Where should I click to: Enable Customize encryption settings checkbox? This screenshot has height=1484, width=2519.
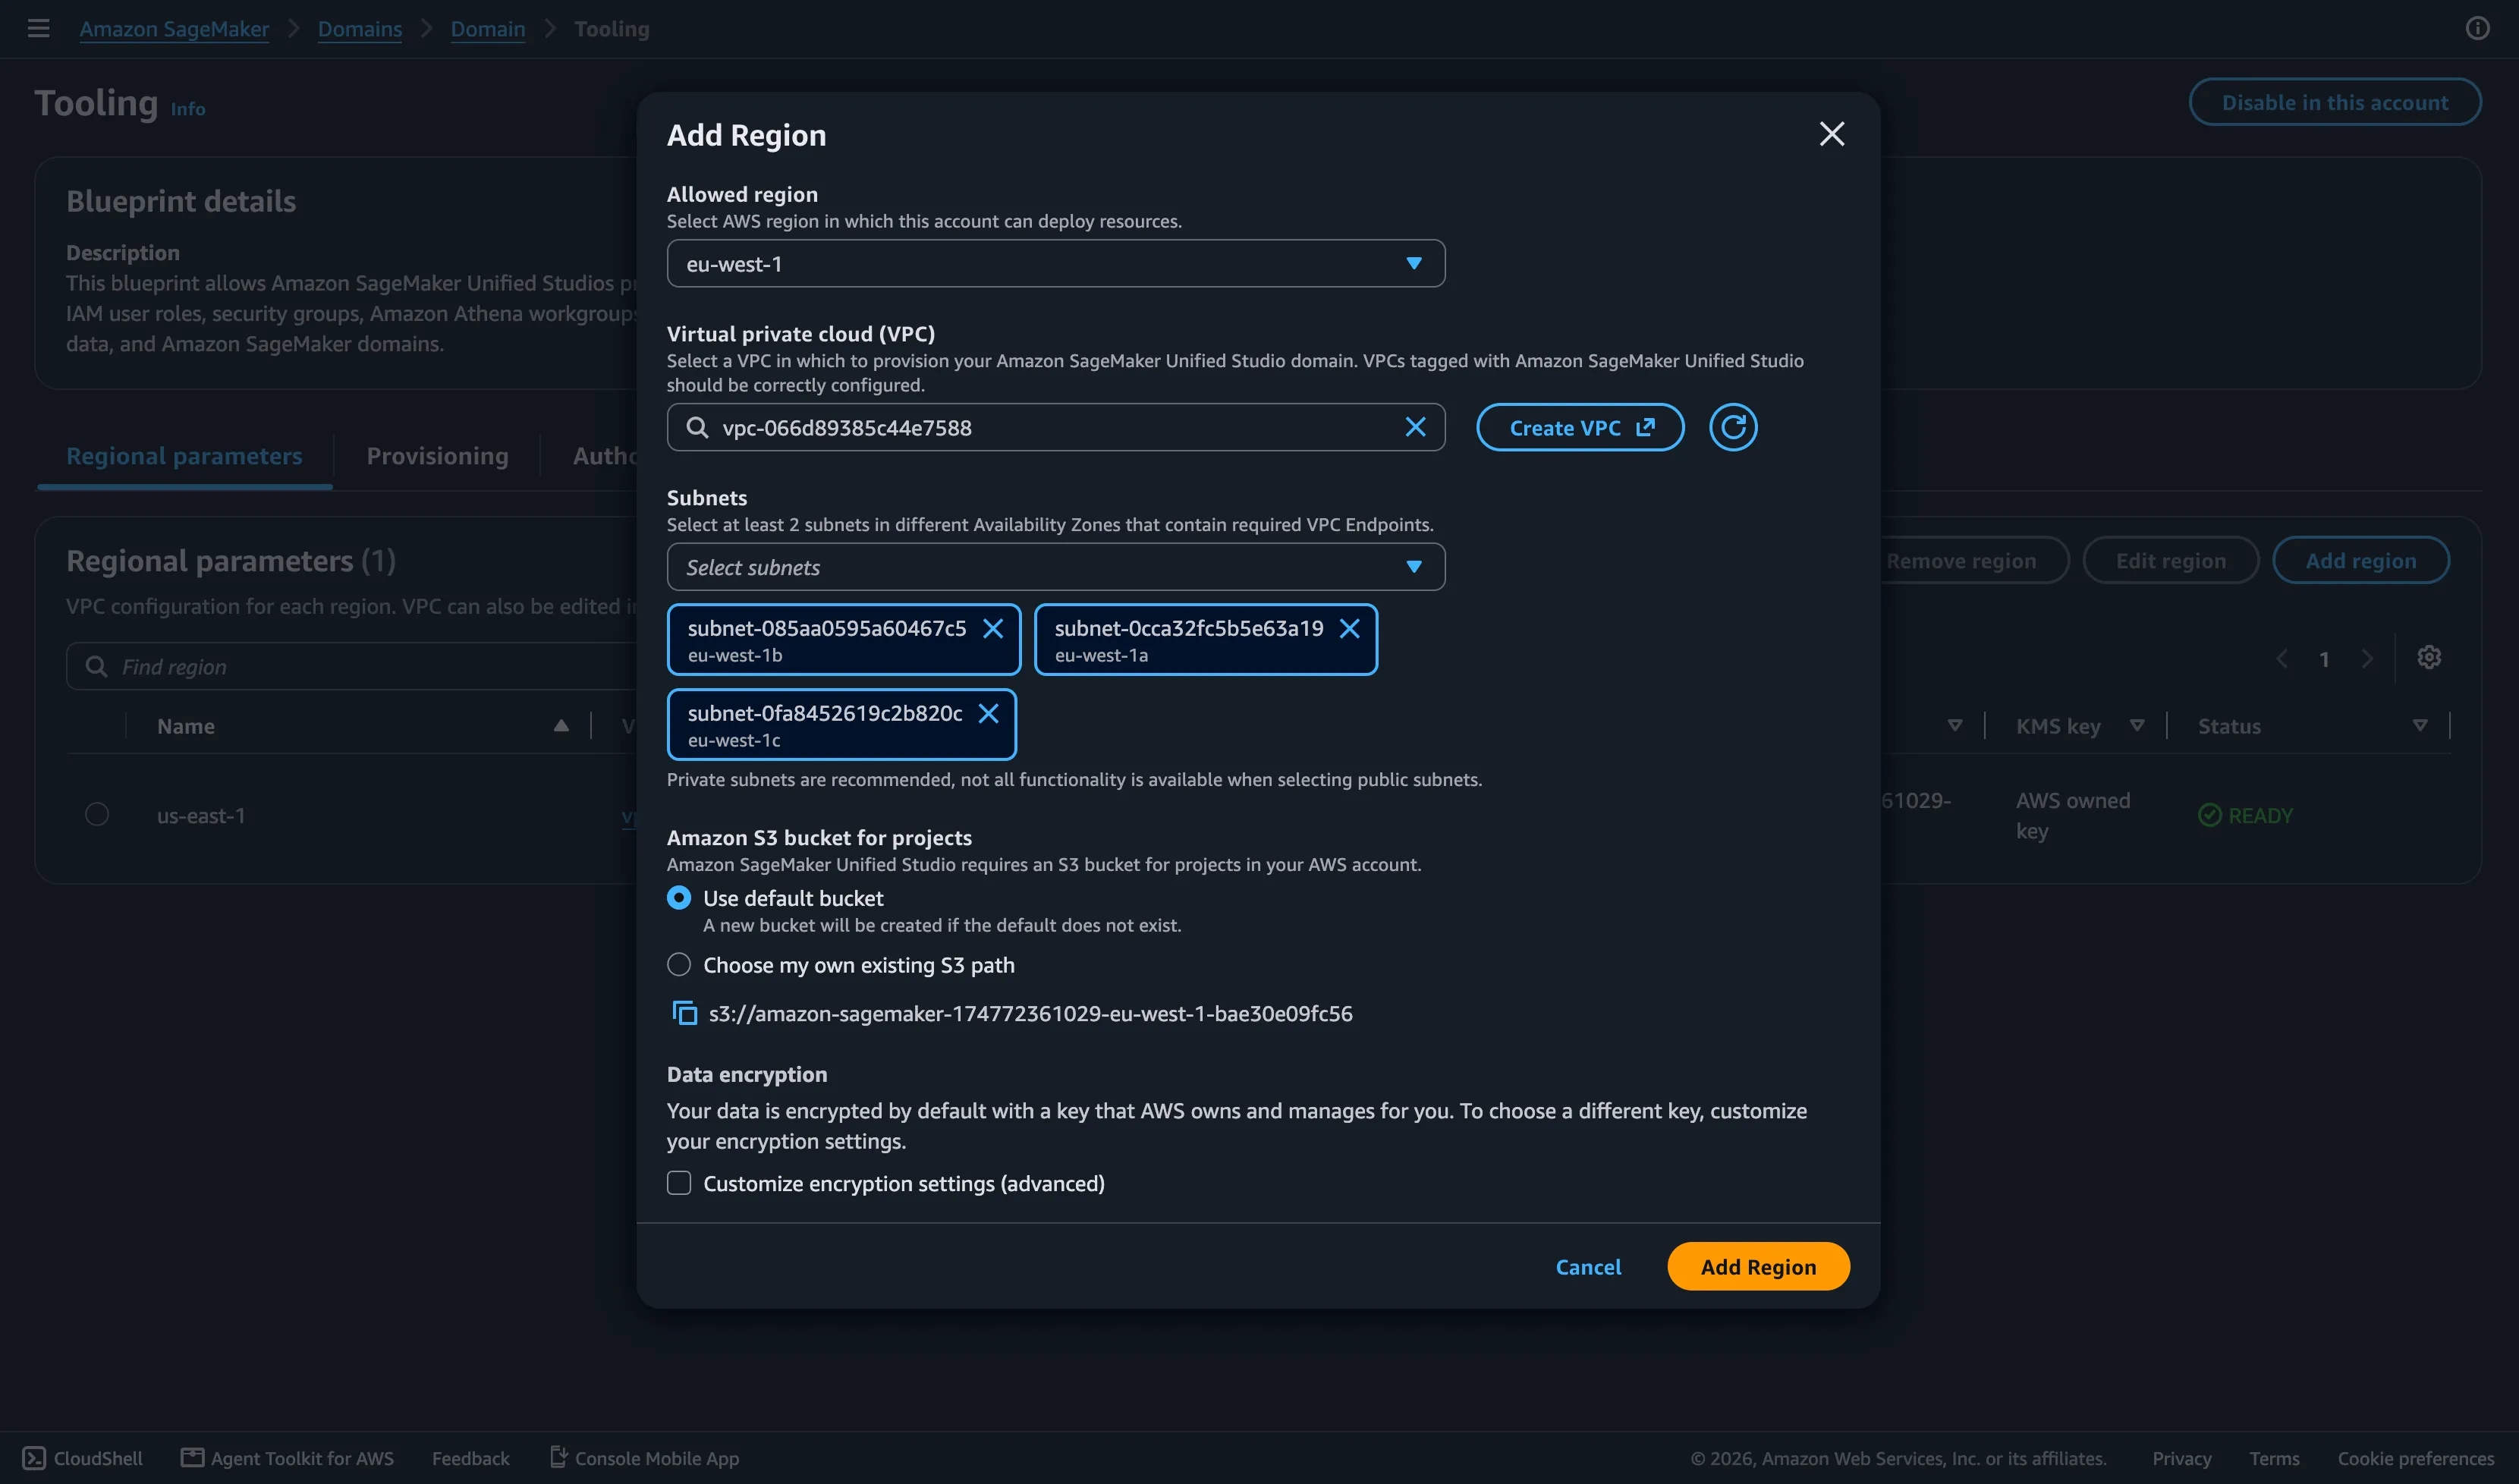[x=679, y=1183]
